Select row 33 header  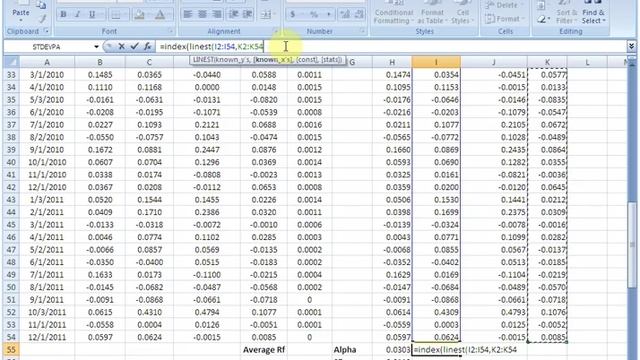[11, 75]
